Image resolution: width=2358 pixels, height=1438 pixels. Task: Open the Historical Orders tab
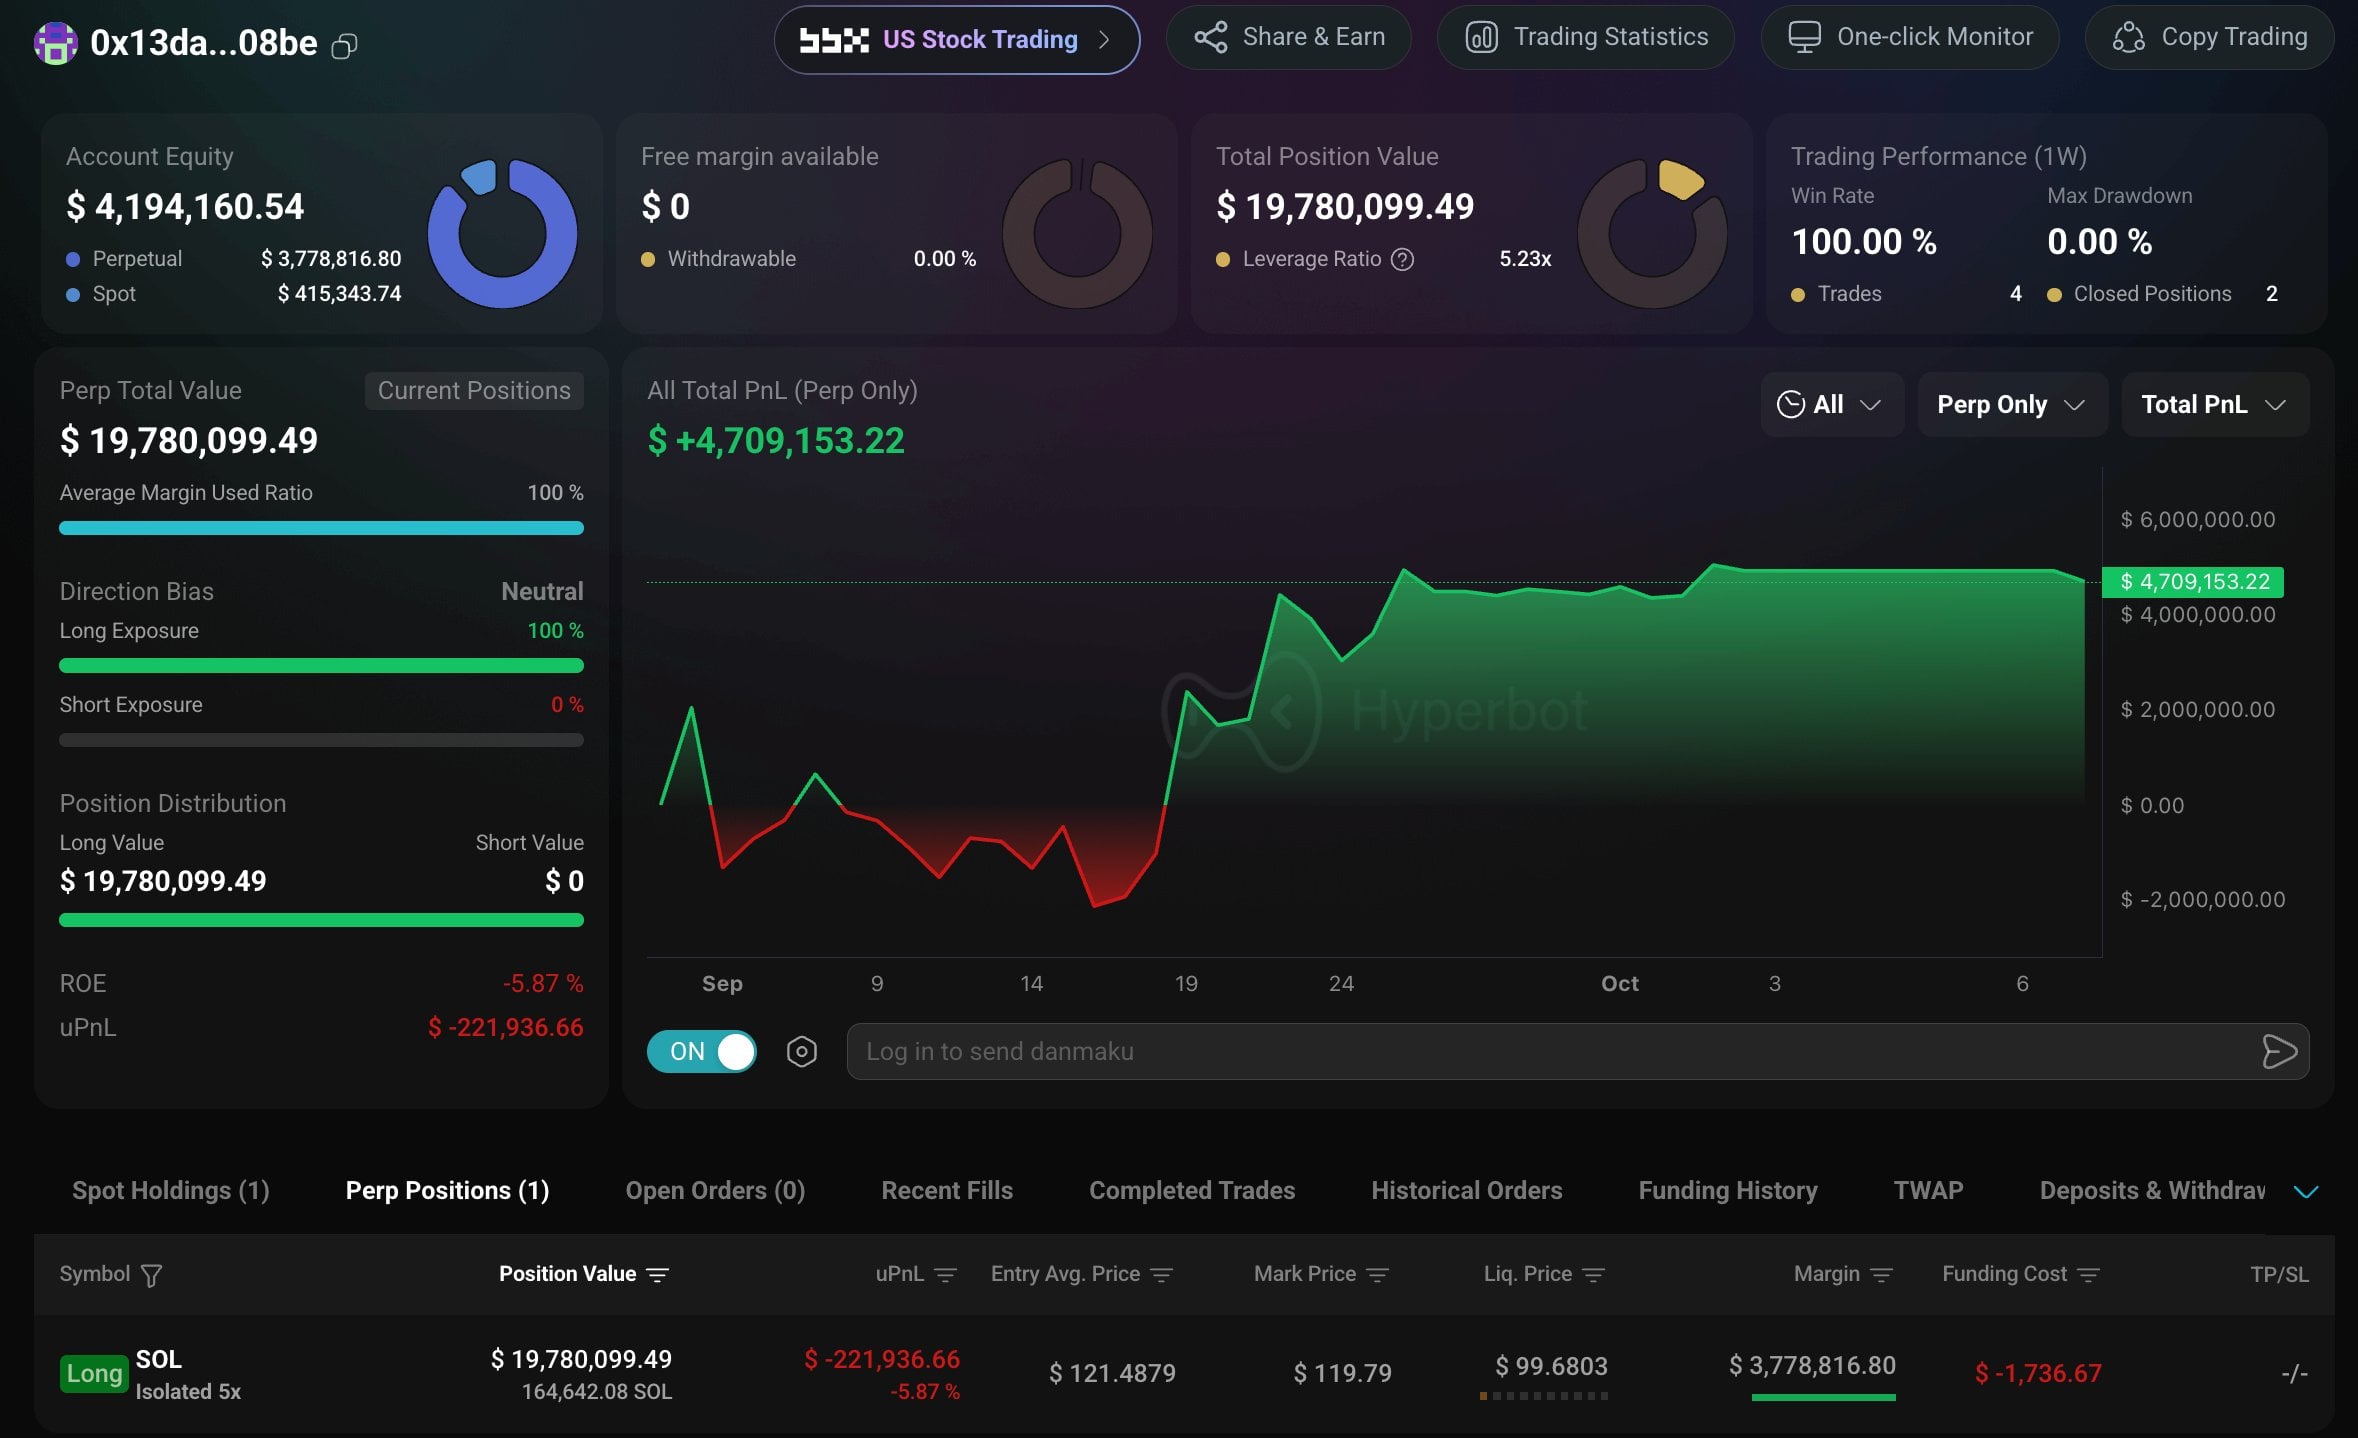(1466, 1190)
